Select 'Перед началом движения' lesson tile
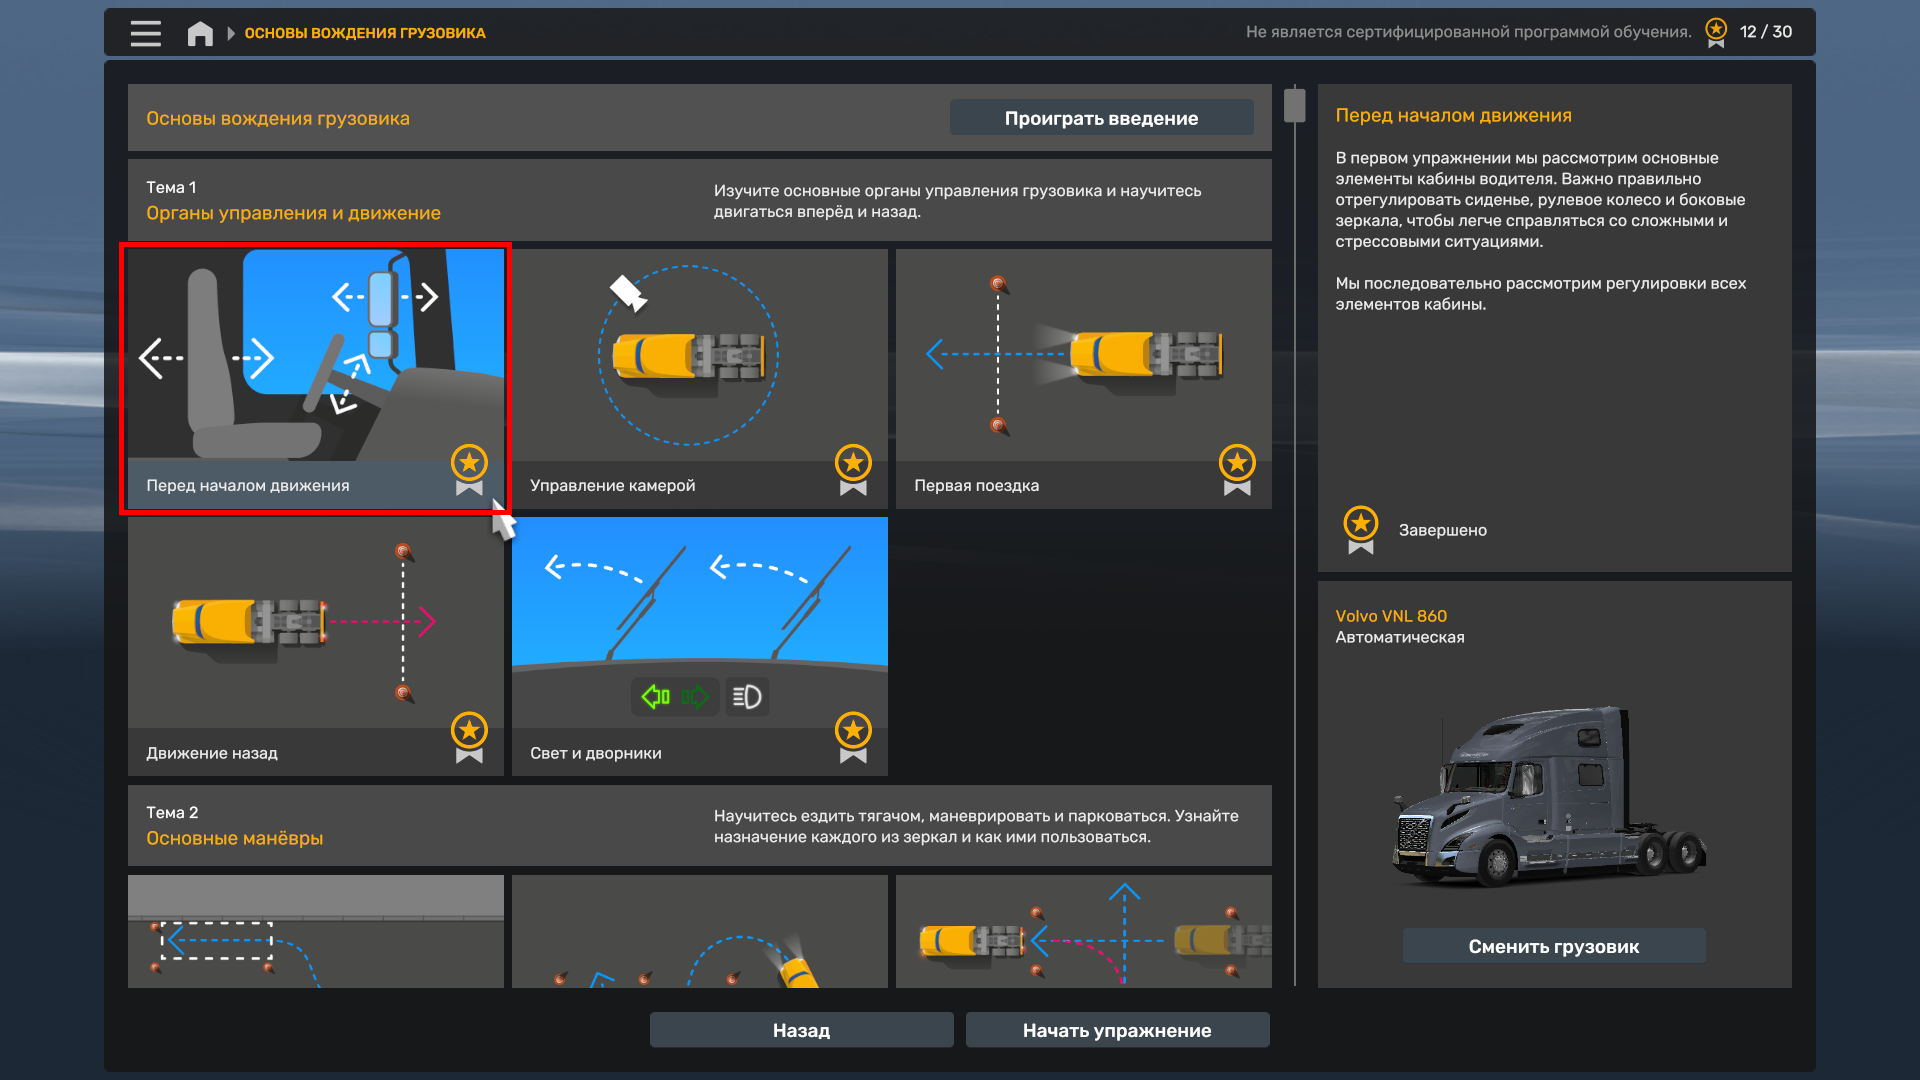This screenshot has height=1080, width=1920. [x=315, y=378]
